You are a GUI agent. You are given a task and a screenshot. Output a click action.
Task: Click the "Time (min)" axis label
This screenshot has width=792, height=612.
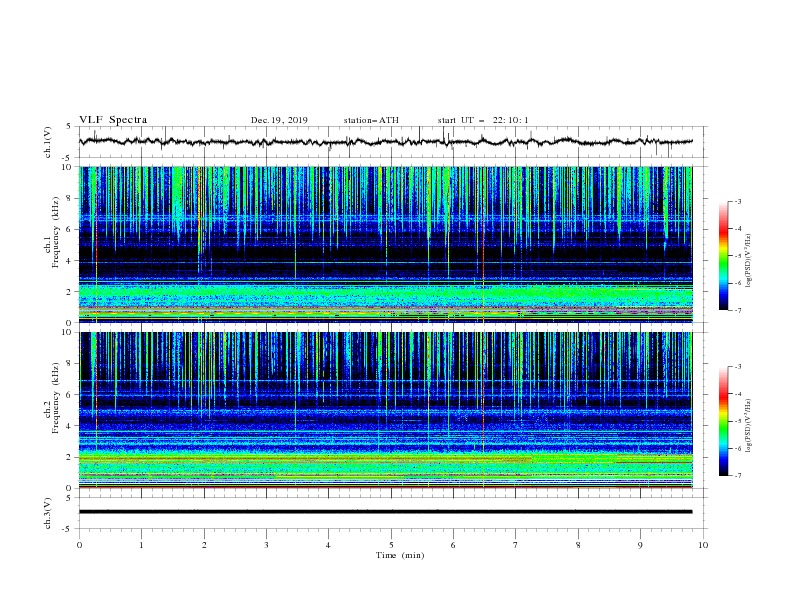pos(400,555)
